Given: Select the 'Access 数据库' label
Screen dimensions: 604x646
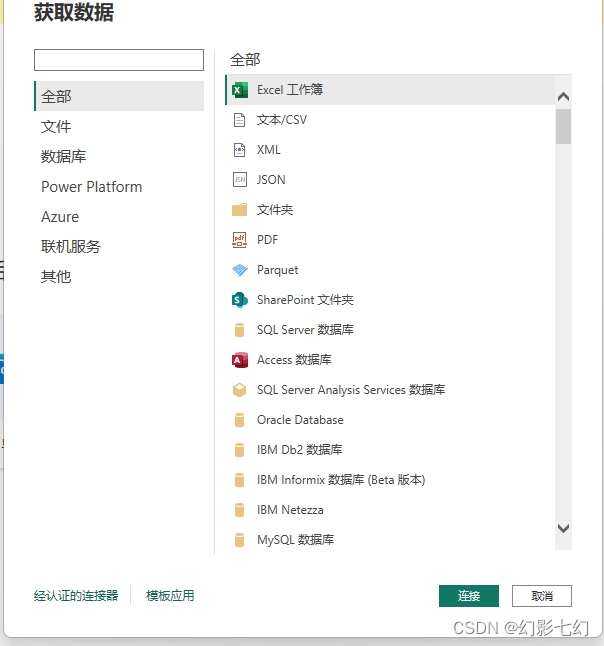Looking at the screenshot, I should [294, 360].
